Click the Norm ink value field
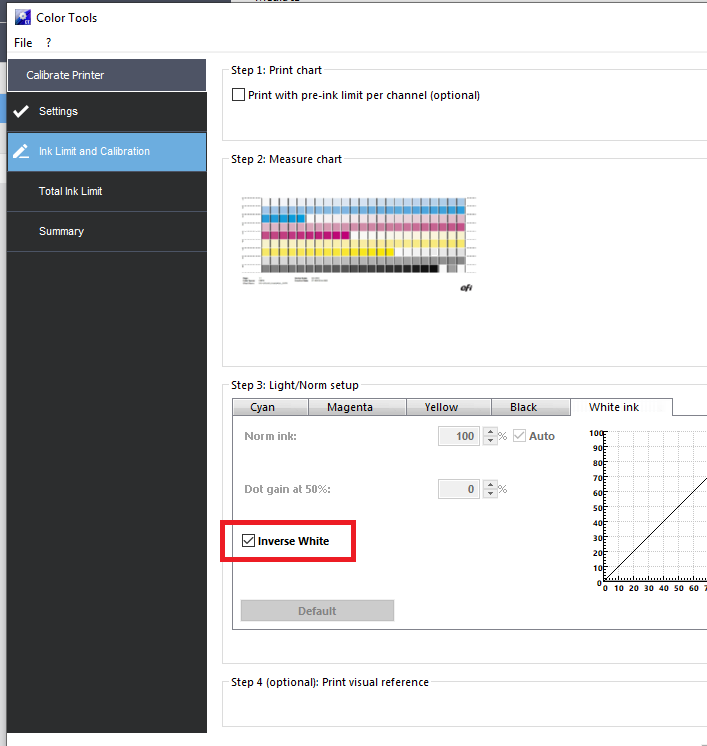707x746 pixels. (x=459, y=436)
